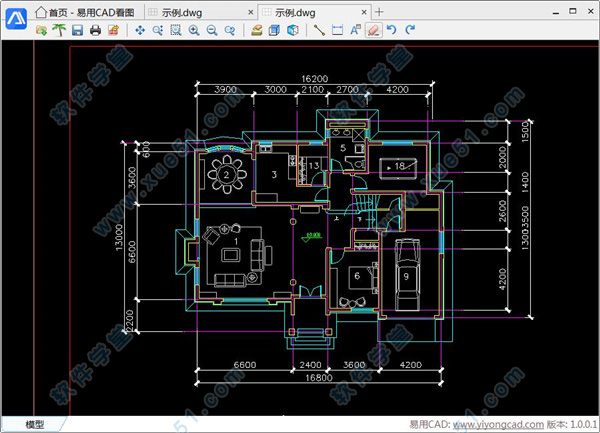This screenshot has height=433, width=600.
Task: Choose the text annotation tool A
Action: click(355, 31)
